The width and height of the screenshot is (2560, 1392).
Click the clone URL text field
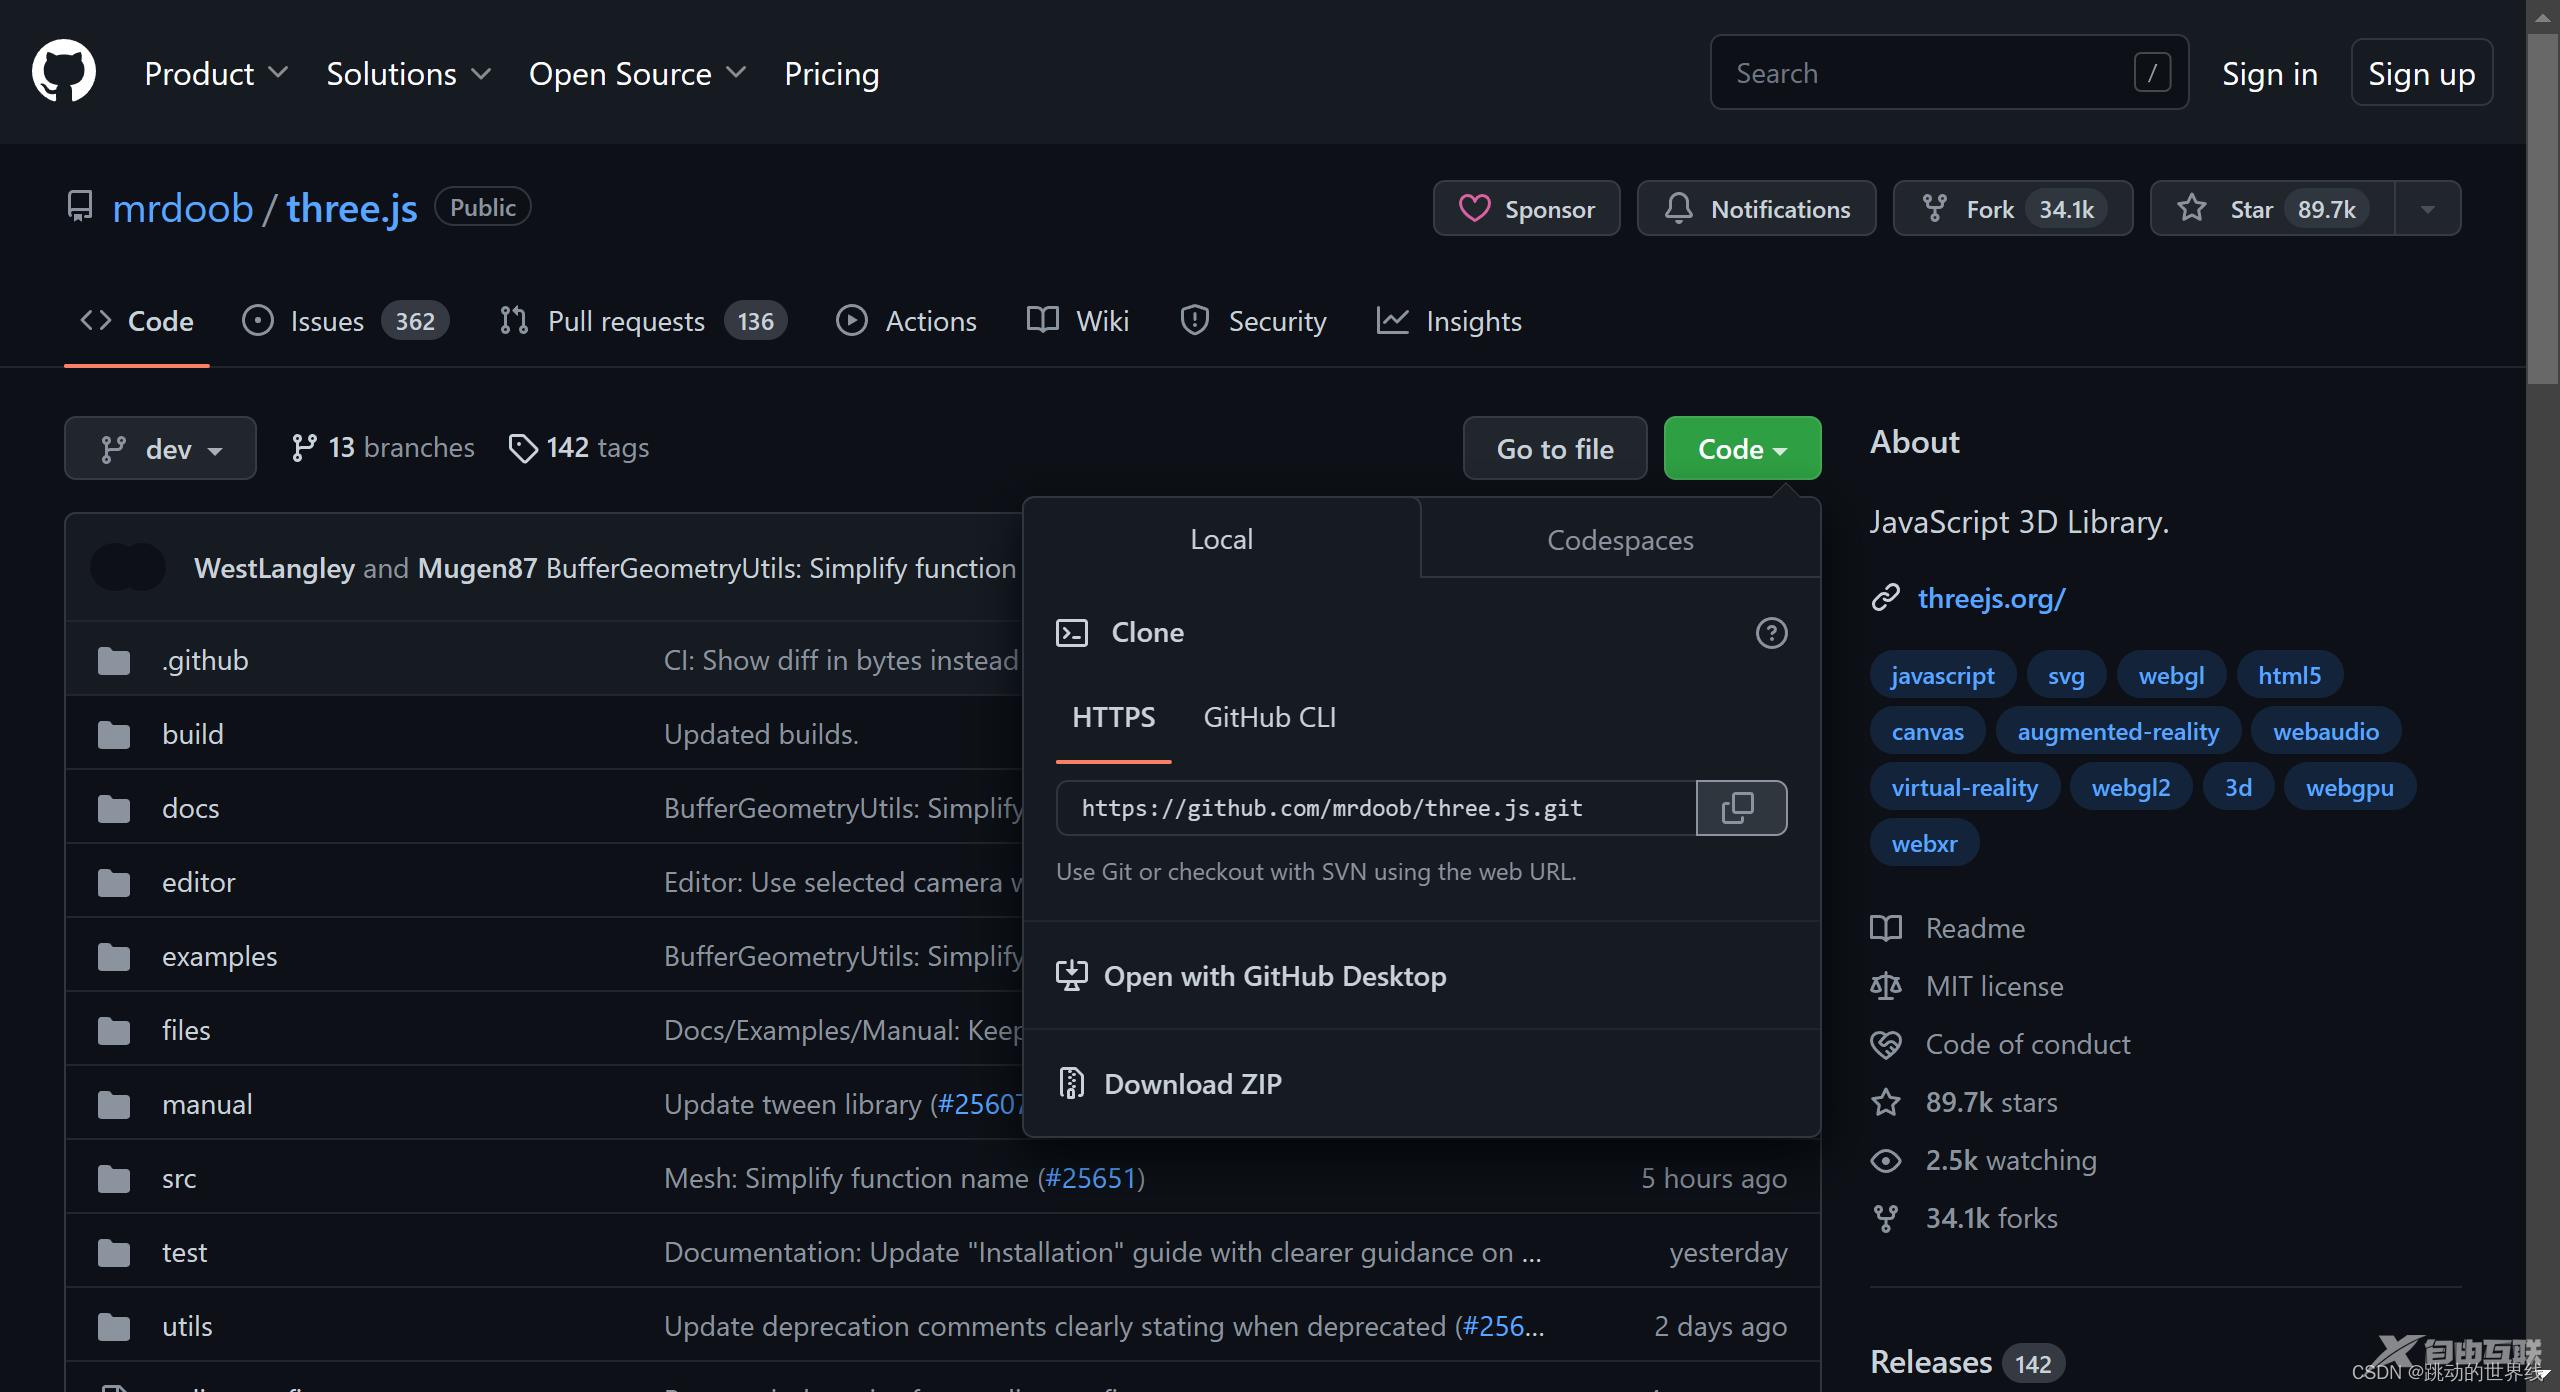[1376, 808]
